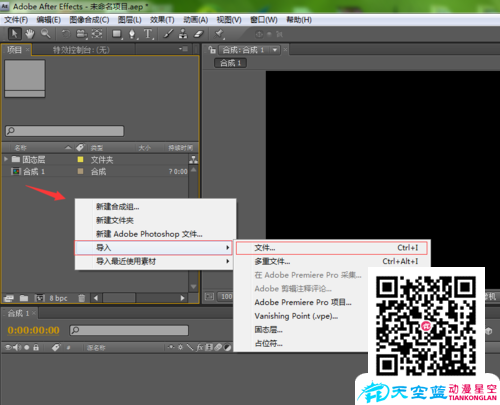Select the Pan Behind tool
The width and height of the screenshot is (500, 405).
tap(97, 34)
